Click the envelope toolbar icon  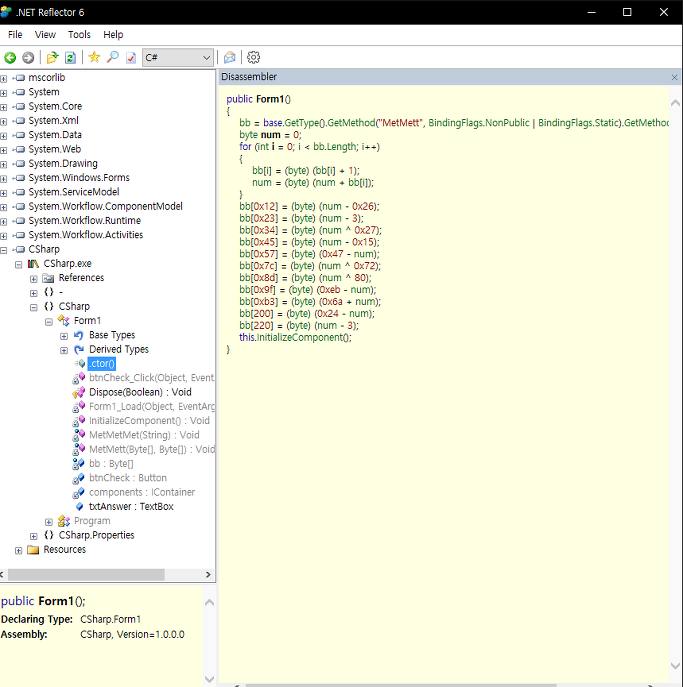click(230, 57)
